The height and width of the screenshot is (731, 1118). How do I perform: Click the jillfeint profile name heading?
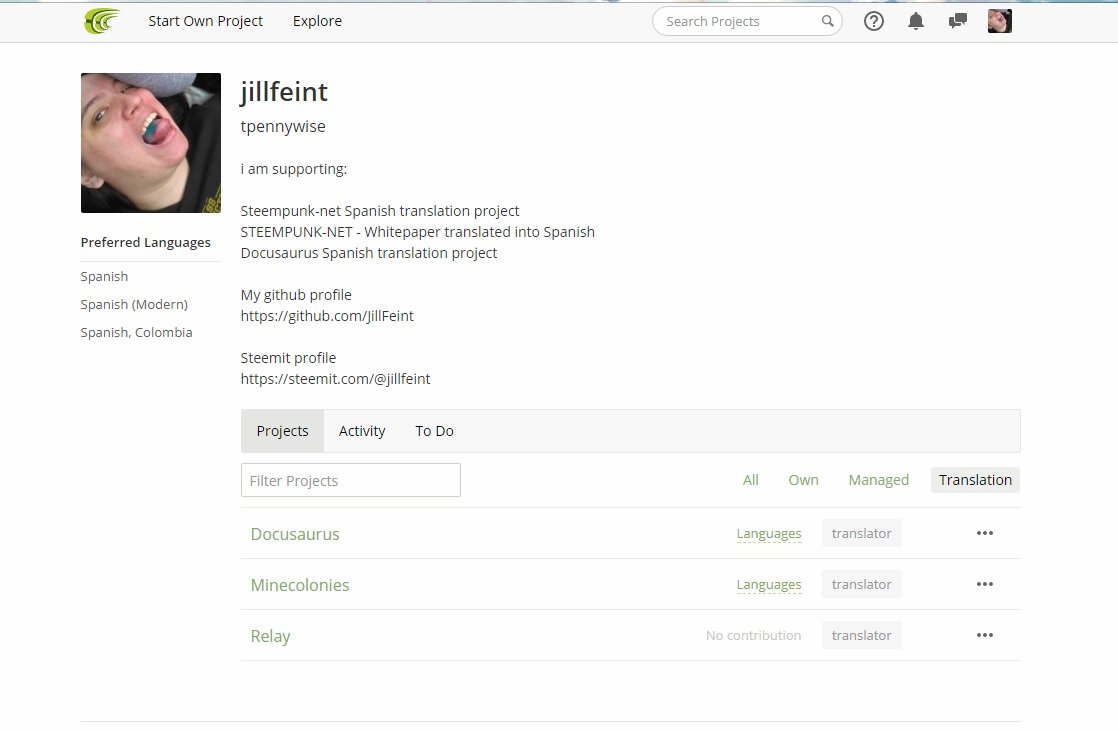coord(284,92)
